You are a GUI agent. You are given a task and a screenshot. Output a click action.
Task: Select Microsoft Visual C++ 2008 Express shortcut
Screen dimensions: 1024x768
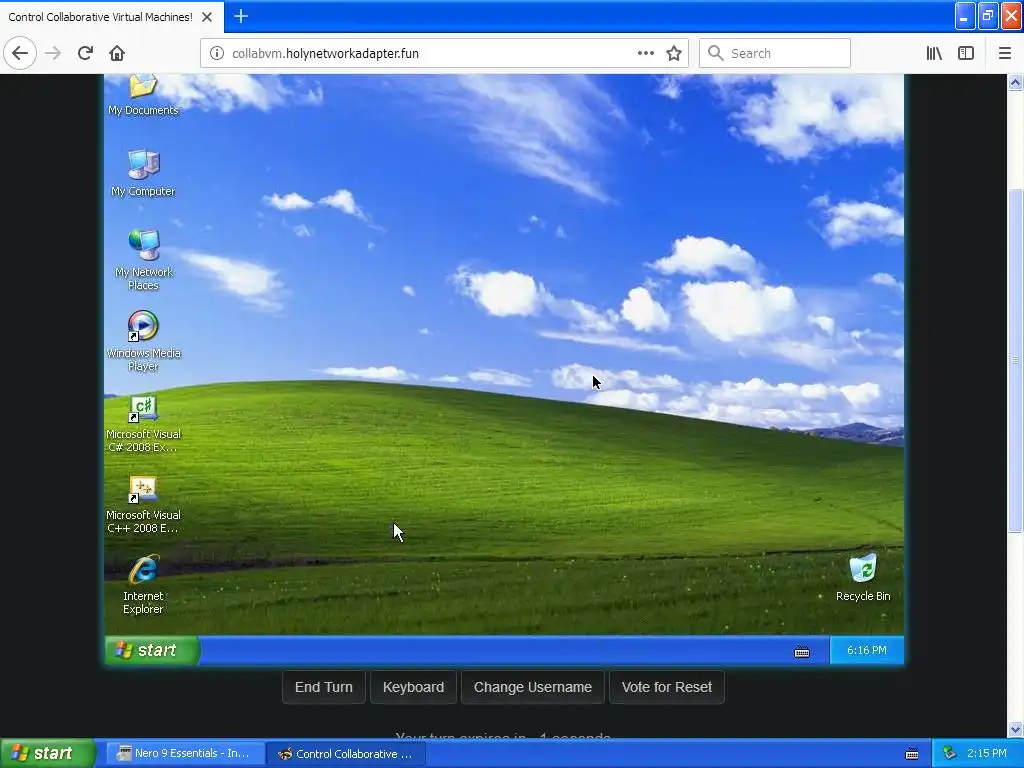click(x=143, y=504)
